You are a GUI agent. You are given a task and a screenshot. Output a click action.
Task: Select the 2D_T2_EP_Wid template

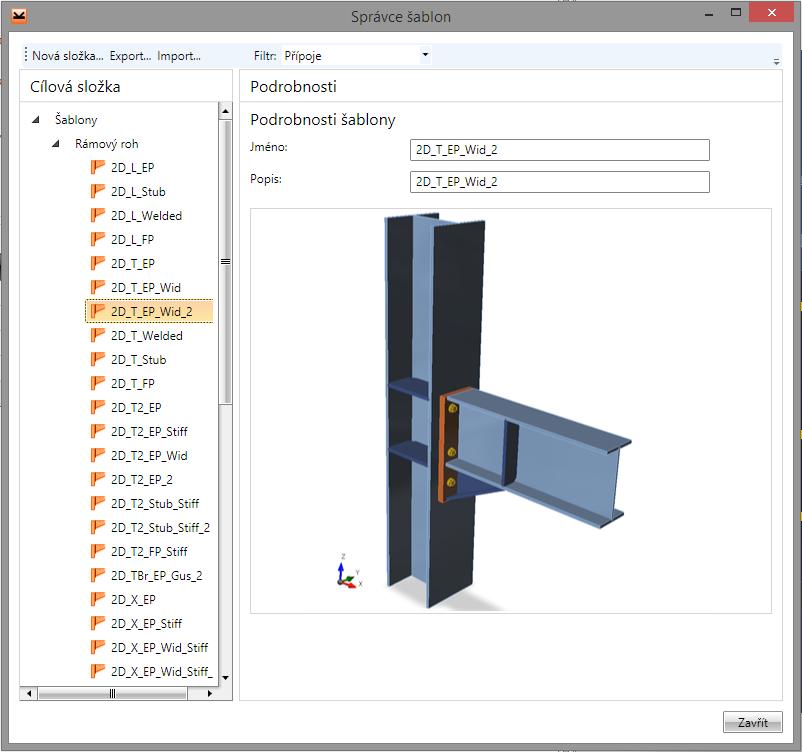(149, 456)
